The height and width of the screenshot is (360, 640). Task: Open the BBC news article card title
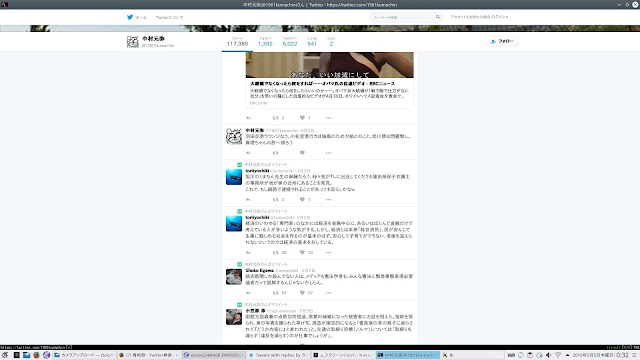[x=322, y=84]
